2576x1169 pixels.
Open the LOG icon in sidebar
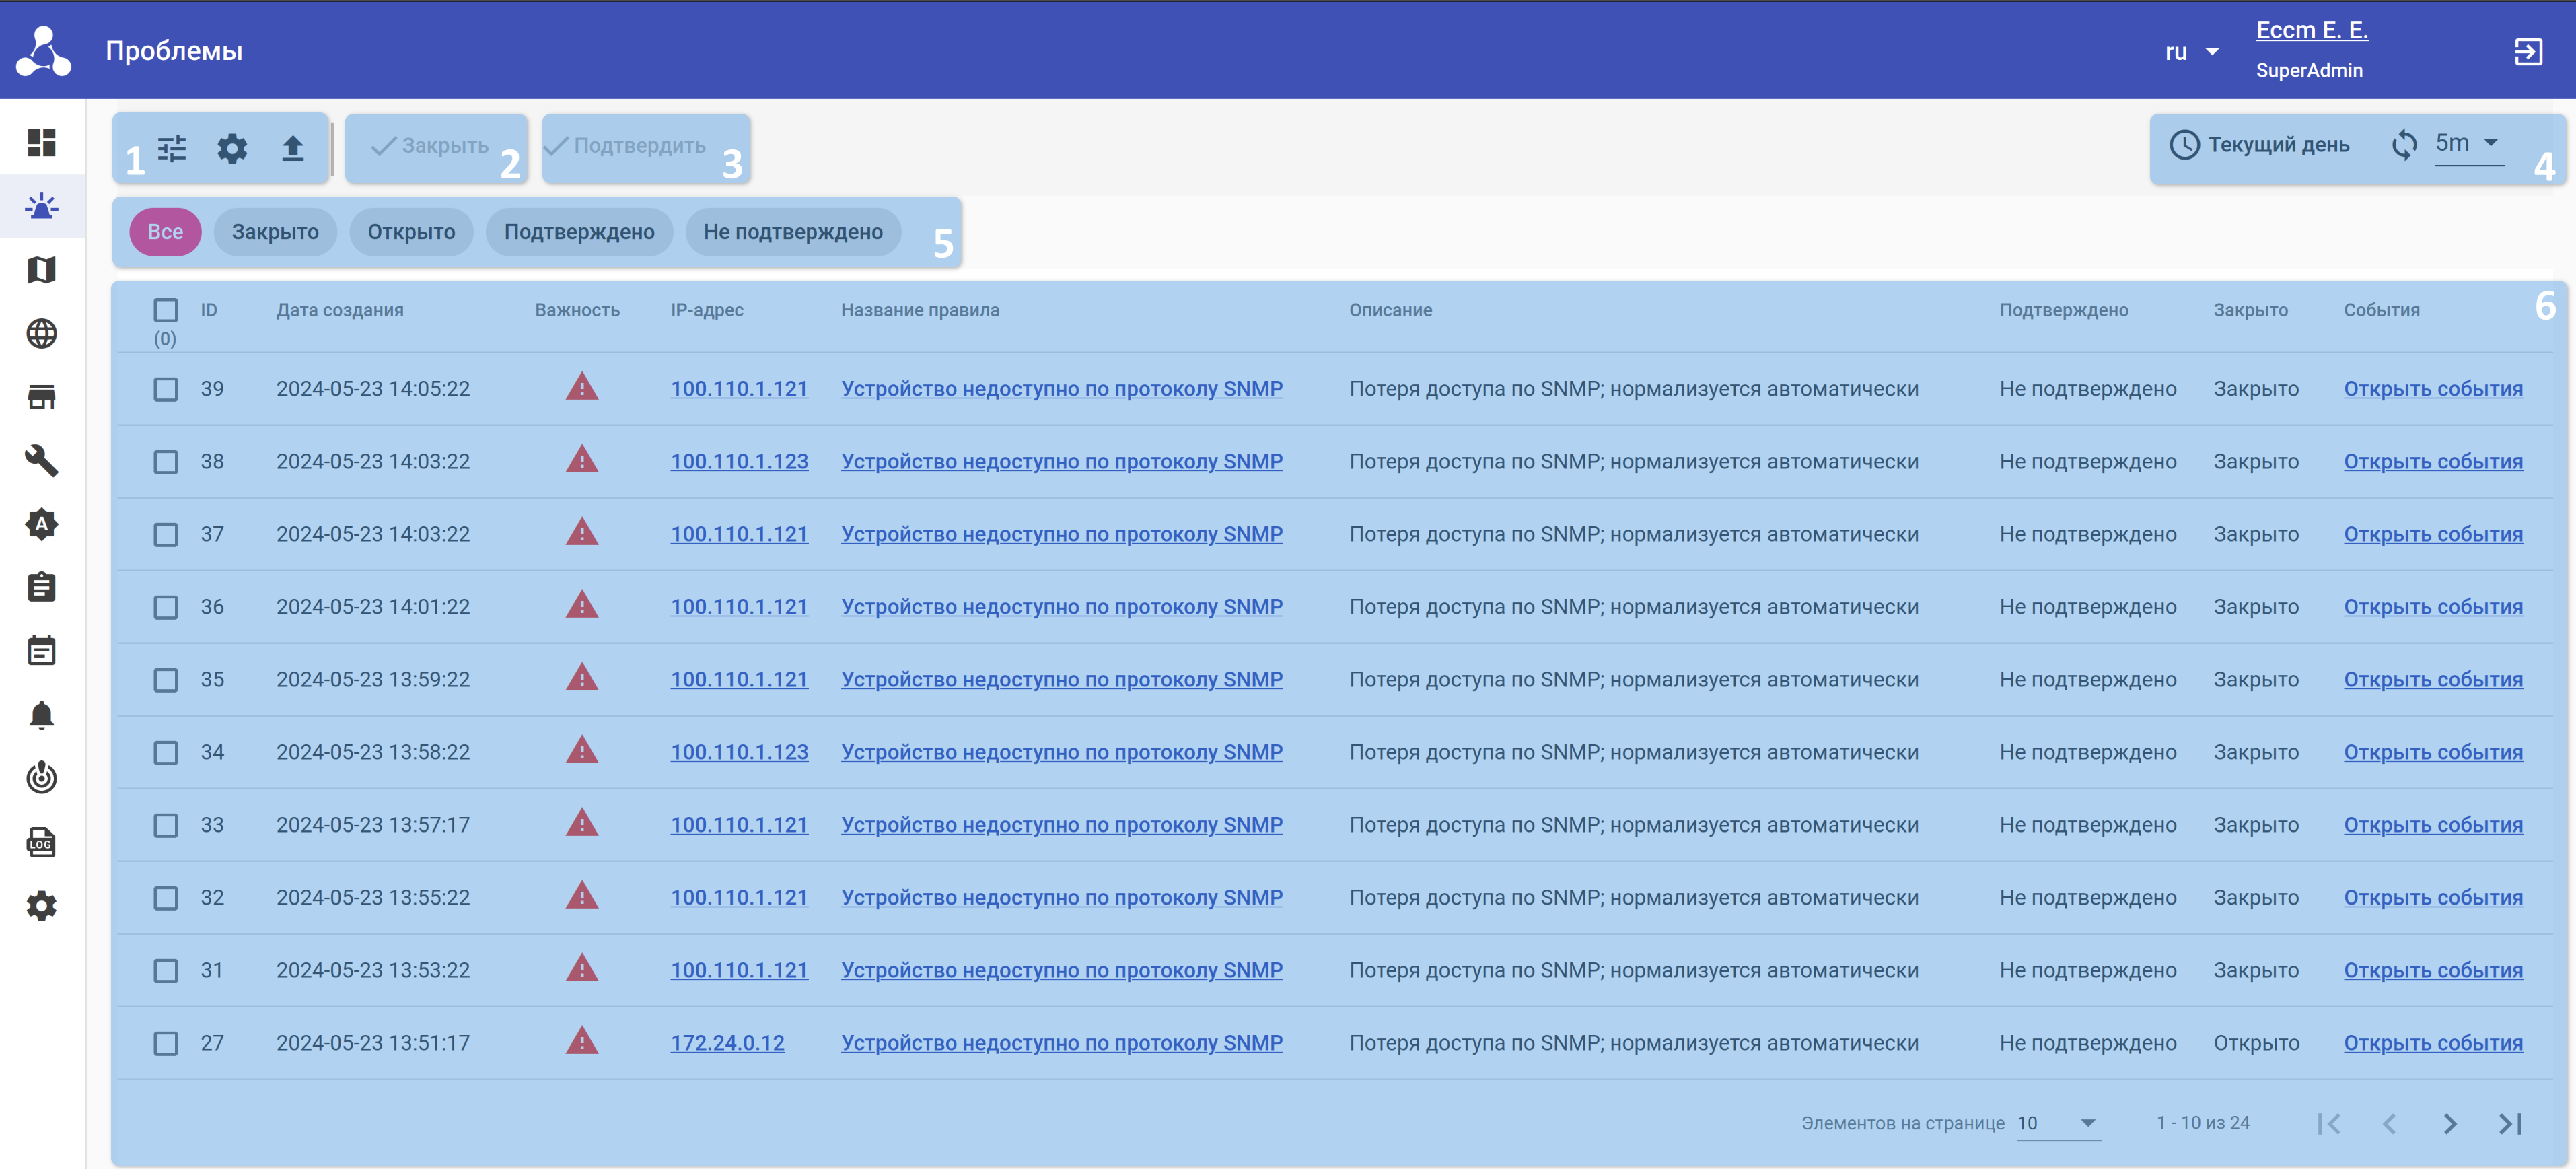click(41, 842)
